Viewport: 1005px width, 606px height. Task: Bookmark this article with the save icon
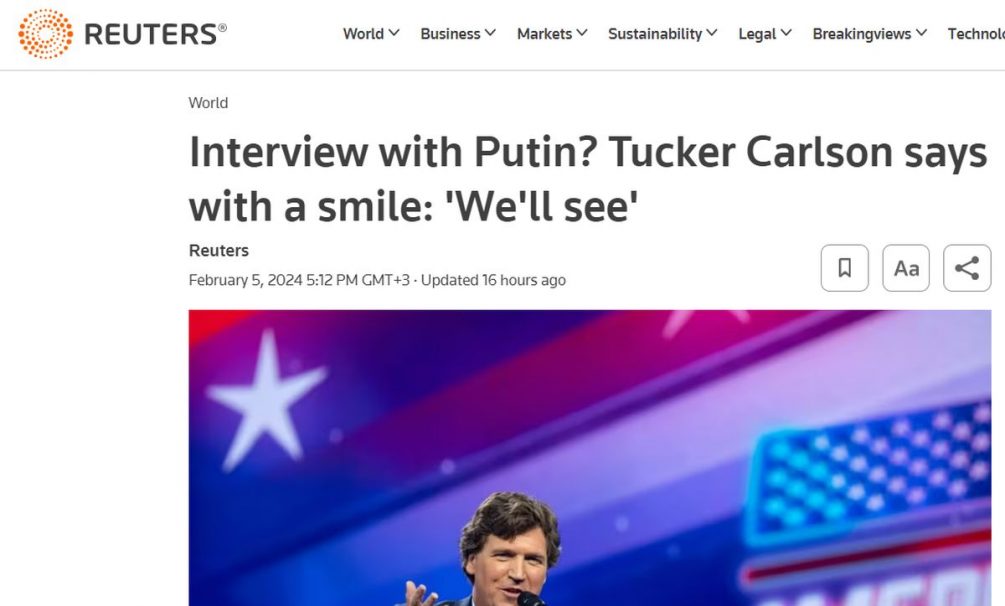click(x=845, y=268)
